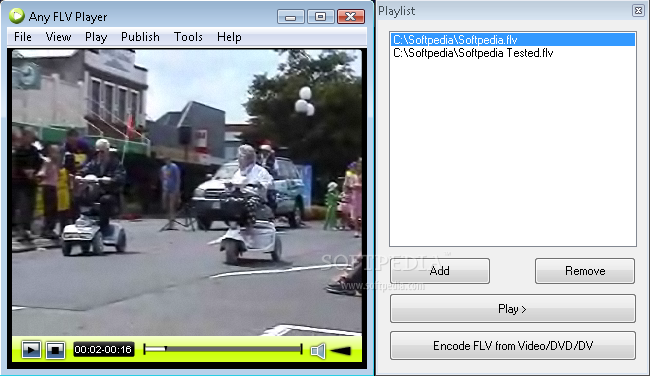Close the Any FLV Player window
650x376 pixels.
(351, 17)
